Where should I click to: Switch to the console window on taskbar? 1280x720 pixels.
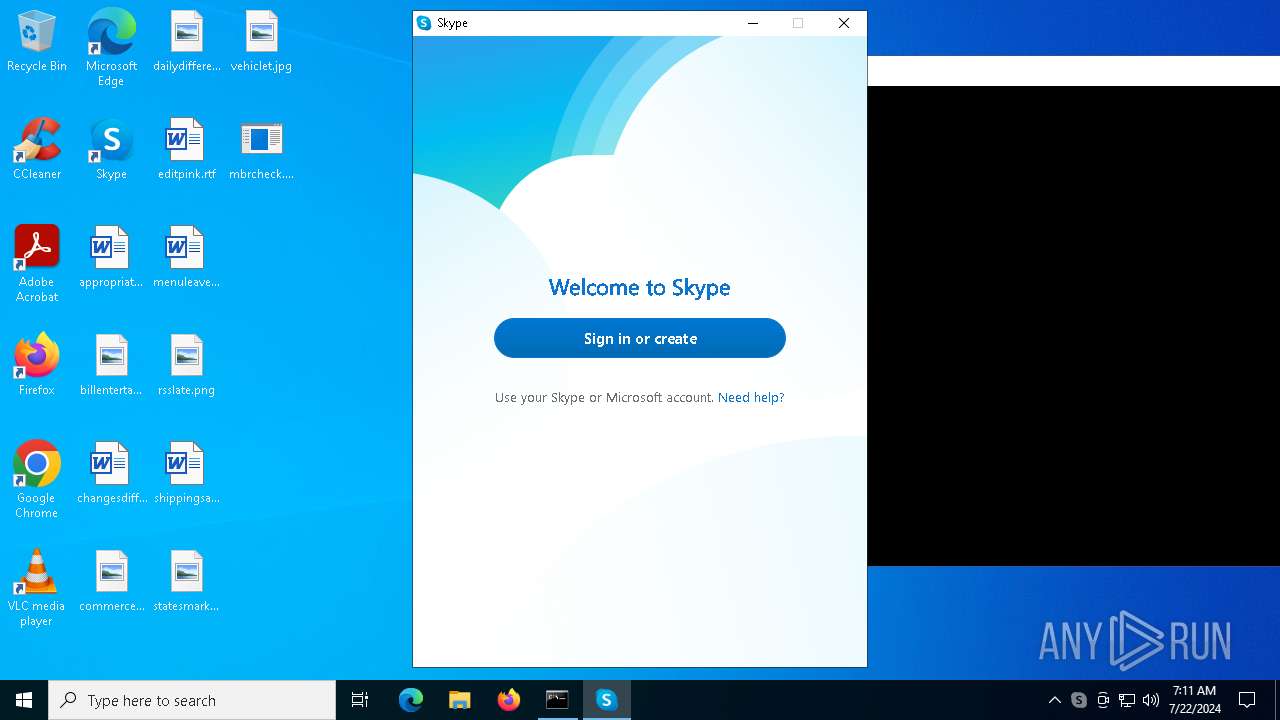pyautogui.click(x=557, y=700)
